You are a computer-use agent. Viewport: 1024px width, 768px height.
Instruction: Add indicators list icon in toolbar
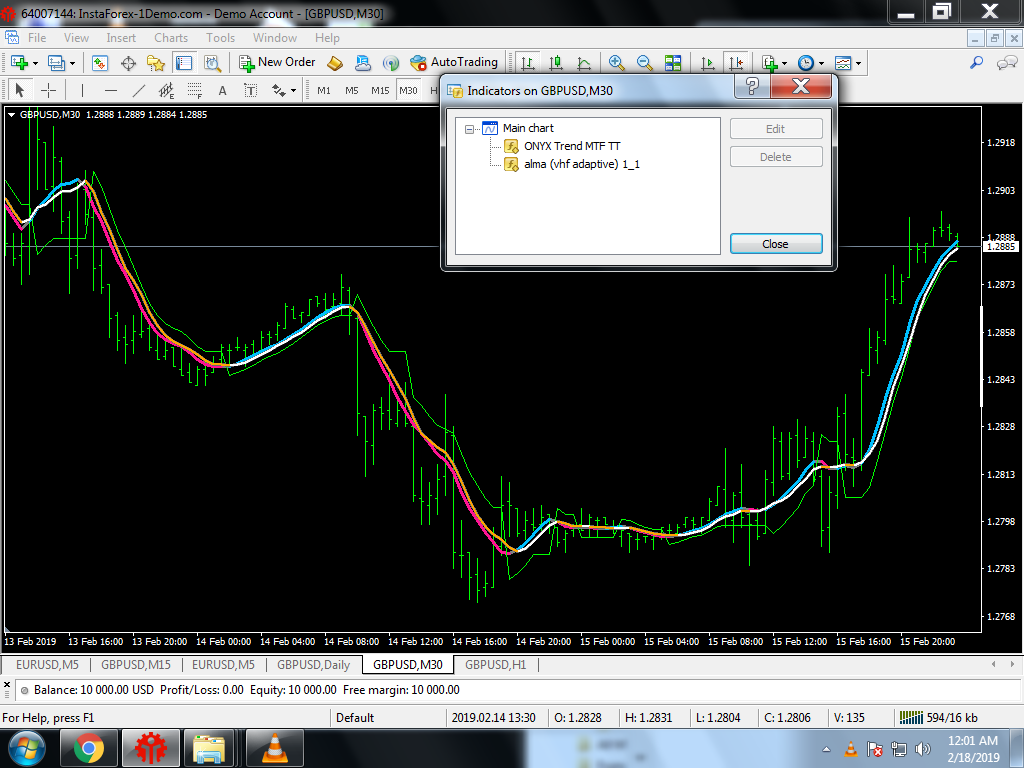click(x=770, y=63)
